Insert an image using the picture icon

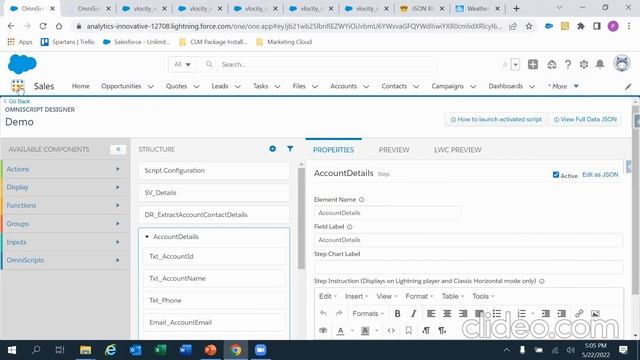coord(595,313)
